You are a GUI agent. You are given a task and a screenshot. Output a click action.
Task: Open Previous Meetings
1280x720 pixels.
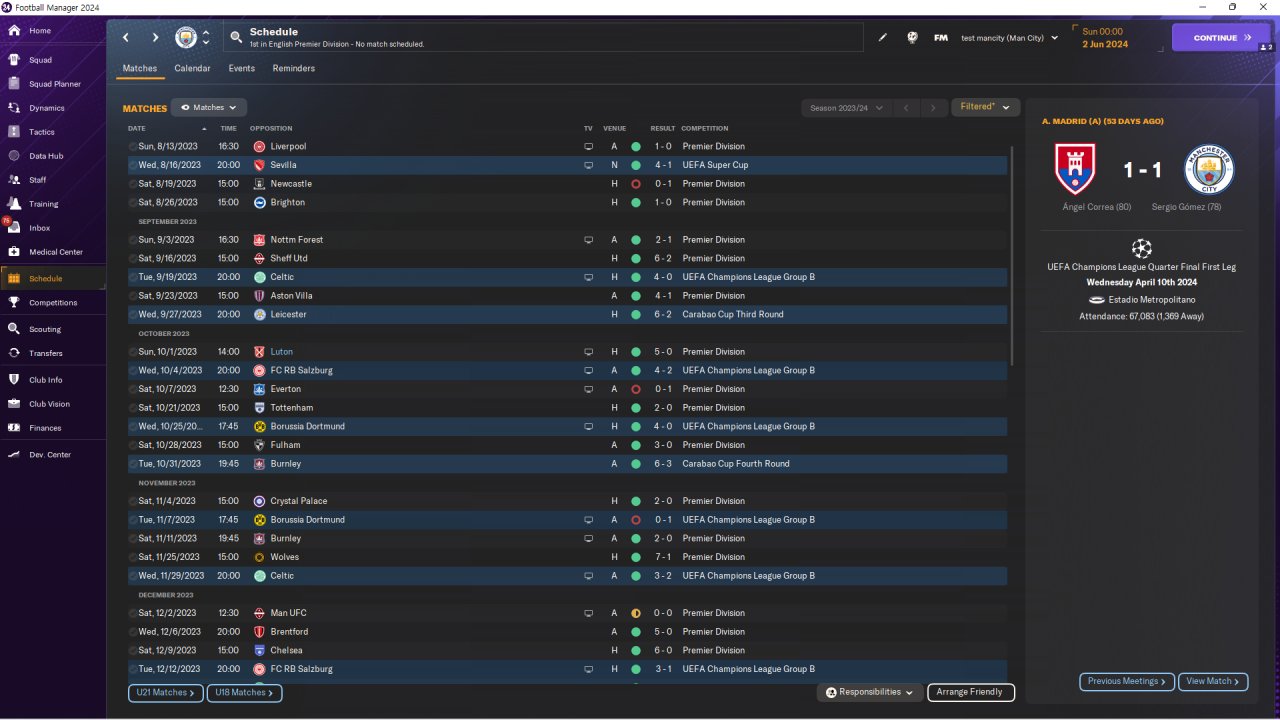click(1127, 681)
